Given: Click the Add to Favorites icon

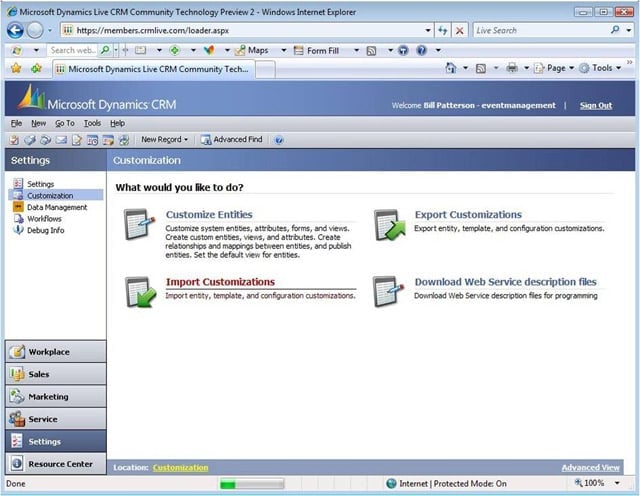Looking at the screenshot, I should [36, 68].
